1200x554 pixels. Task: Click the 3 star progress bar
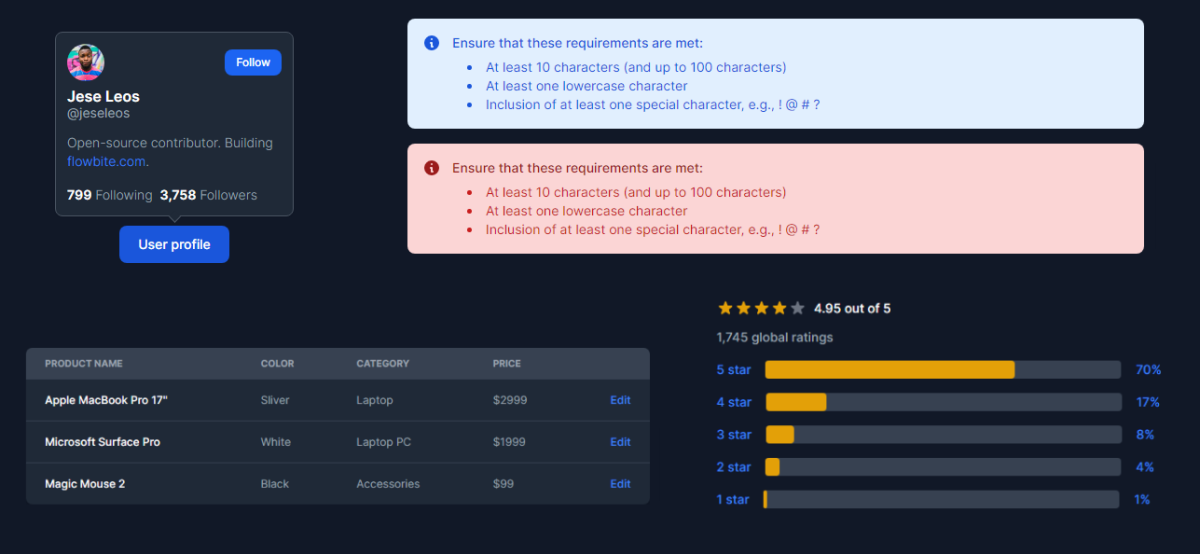[943, 435]
